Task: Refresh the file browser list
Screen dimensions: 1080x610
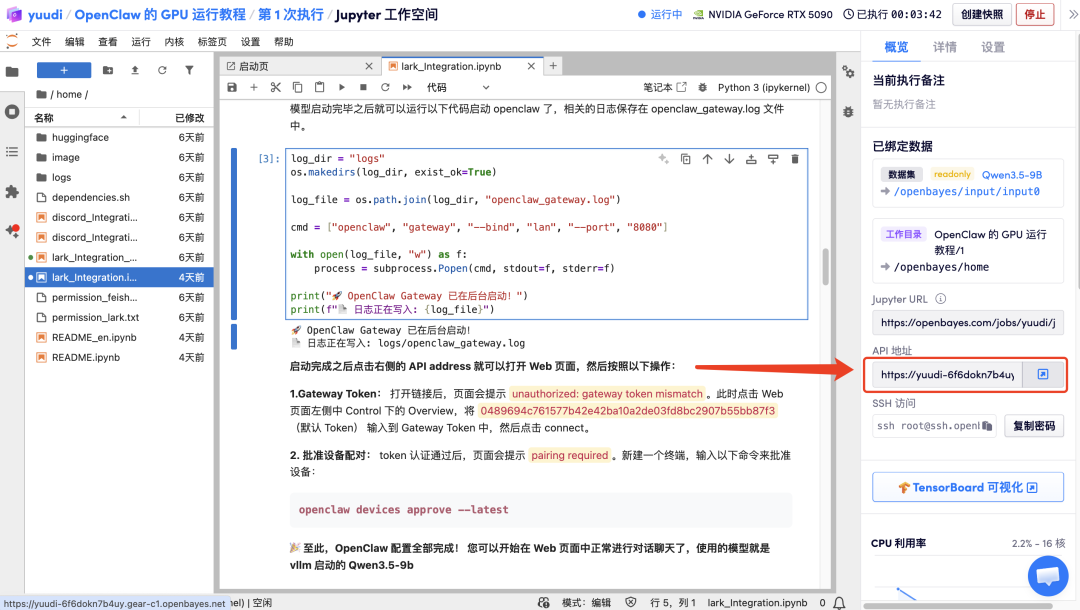Action: [162, 70]
